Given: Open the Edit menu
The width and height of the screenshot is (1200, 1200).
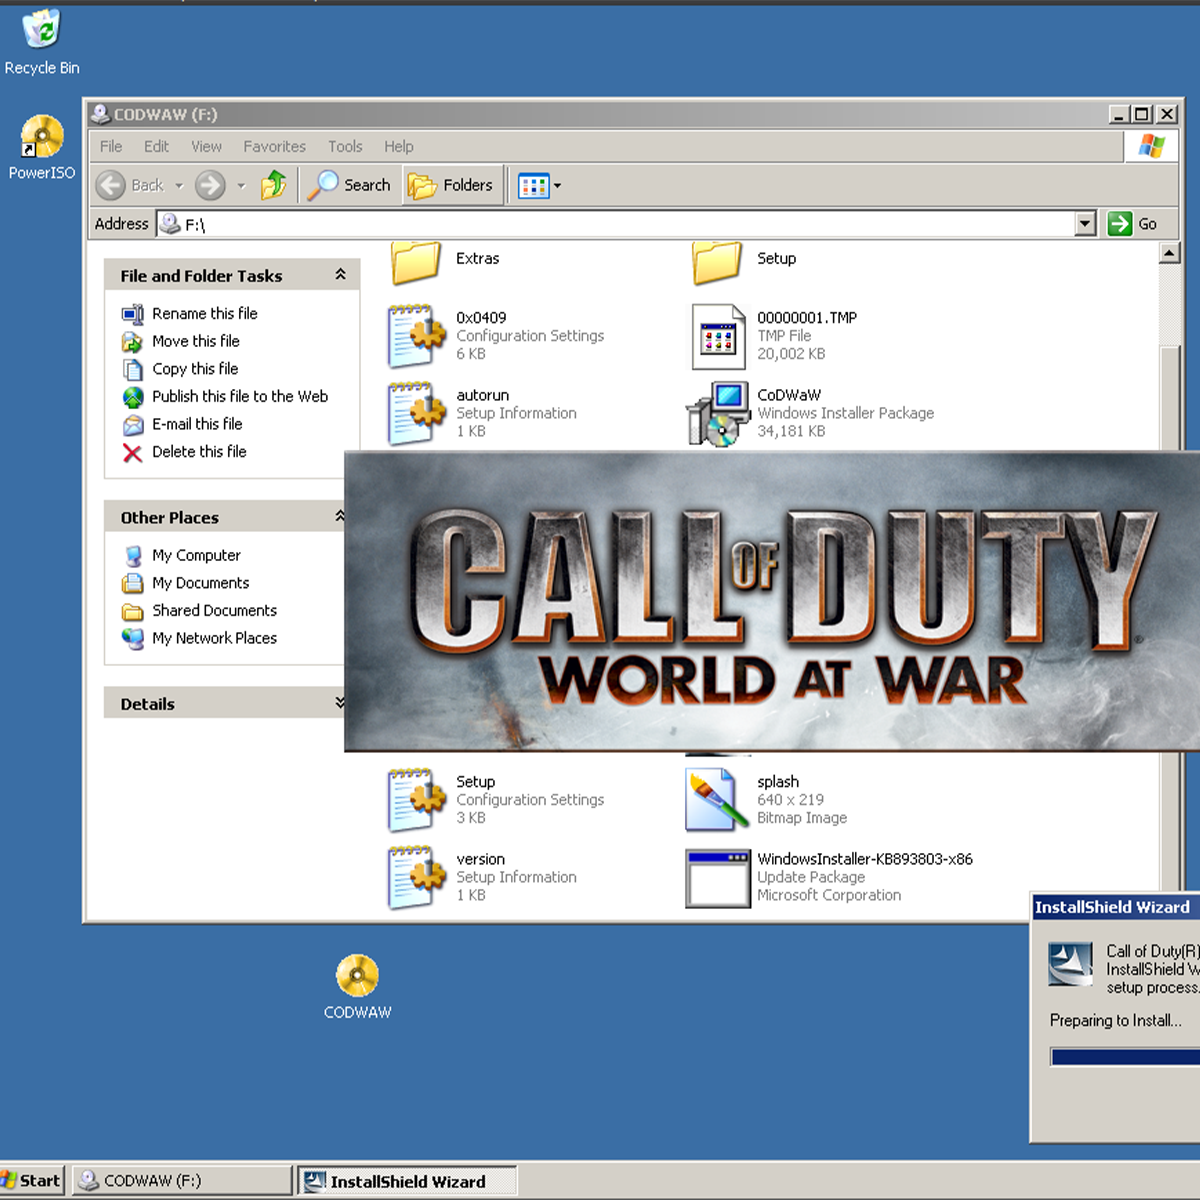Looking at the screenshot, I should click(156, 146).
